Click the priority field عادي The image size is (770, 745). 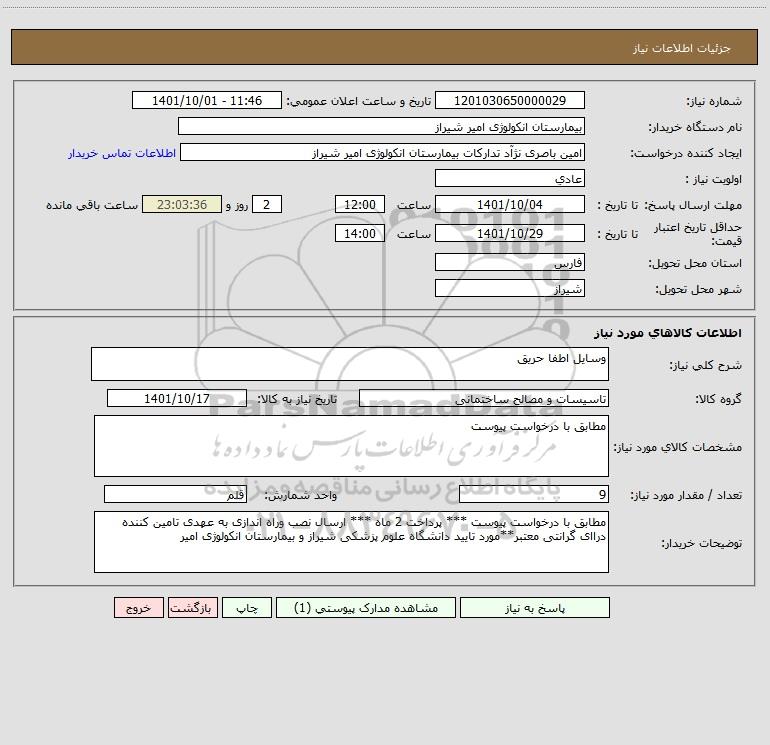point(510,178)
